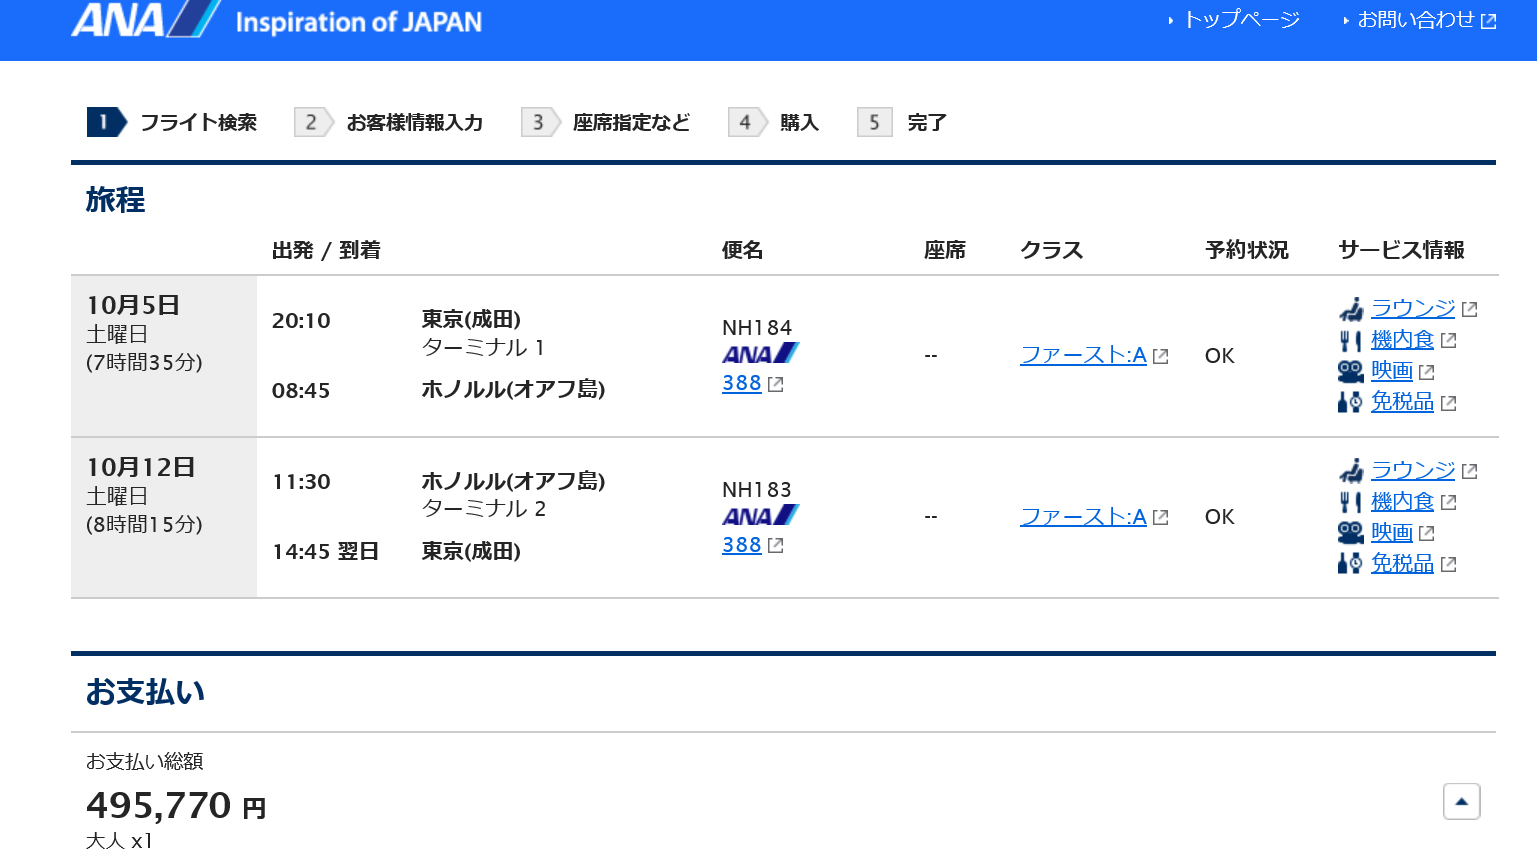Select the 10月12日 date cell
The width and height of the screenshot is (1537, 865).
(164, 518)
